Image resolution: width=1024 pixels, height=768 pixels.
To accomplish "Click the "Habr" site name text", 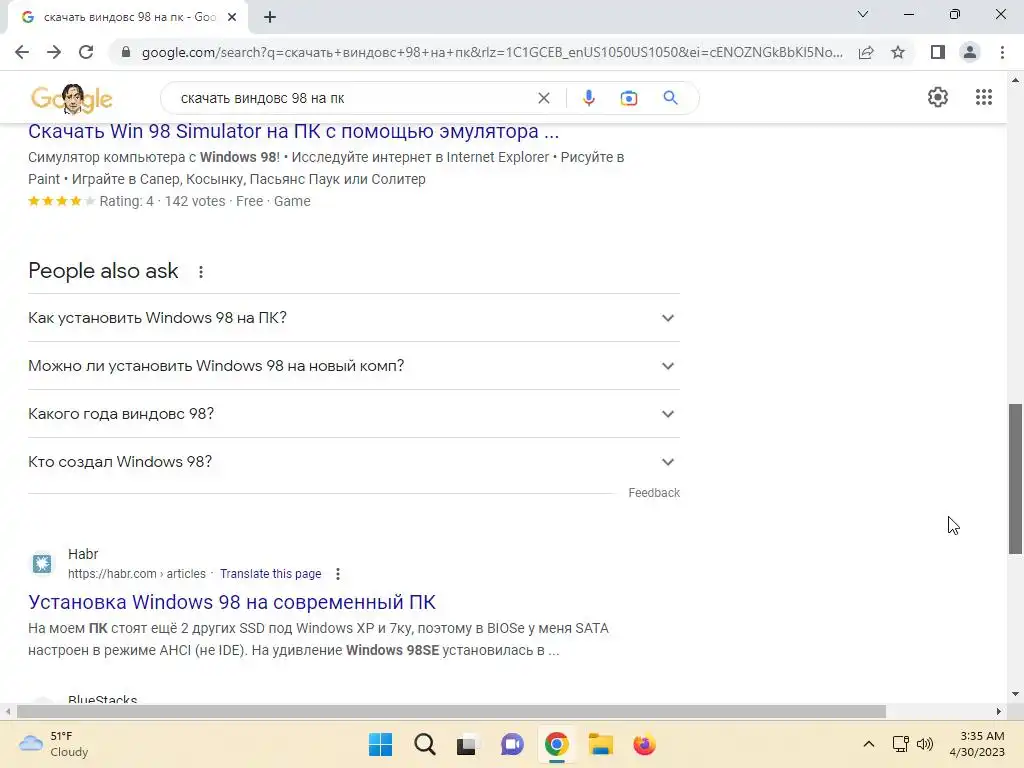I will (83, 554).
